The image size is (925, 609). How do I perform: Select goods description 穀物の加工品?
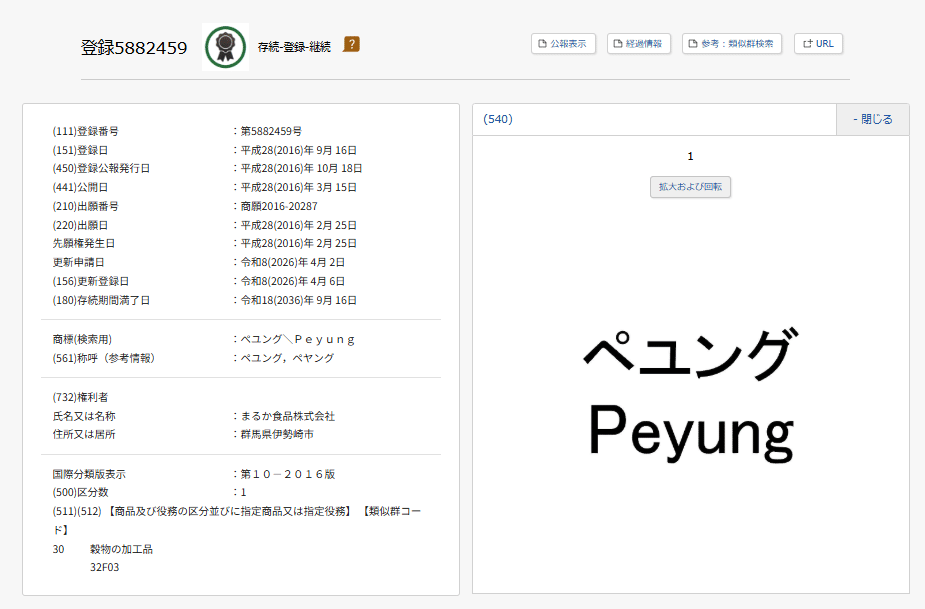[x=122, y=549]
